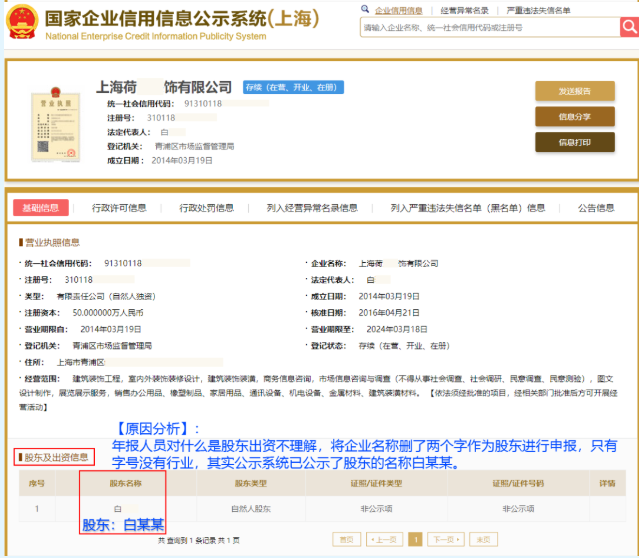Click the red search magnifier button
639x558 pixels.
629,27
